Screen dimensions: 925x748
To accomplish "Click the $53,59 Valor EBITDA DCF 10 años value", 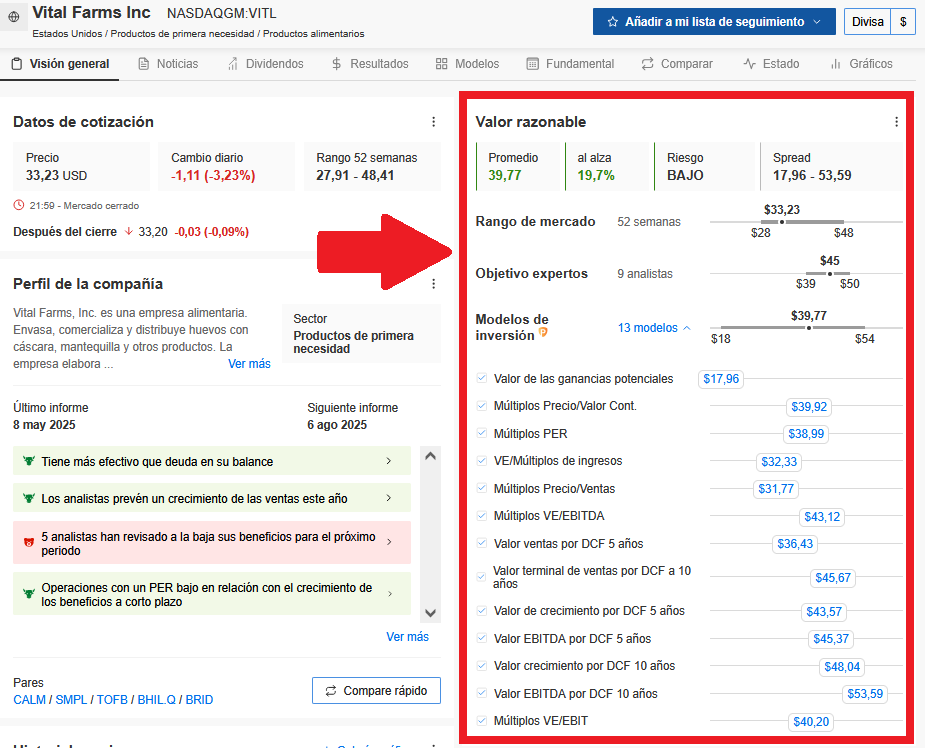I will (x=865, y=694).
